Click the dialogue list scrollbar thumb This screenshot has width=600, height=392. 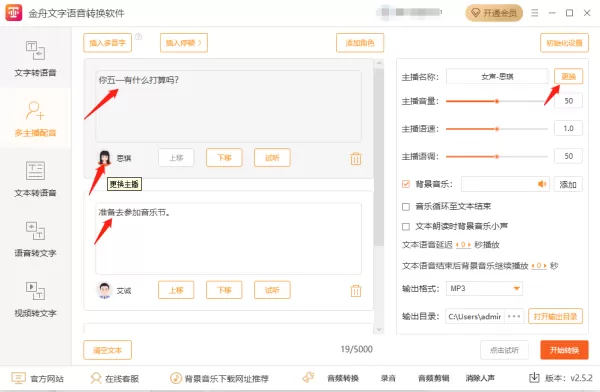pyautogui.click(x=379, y=157)
